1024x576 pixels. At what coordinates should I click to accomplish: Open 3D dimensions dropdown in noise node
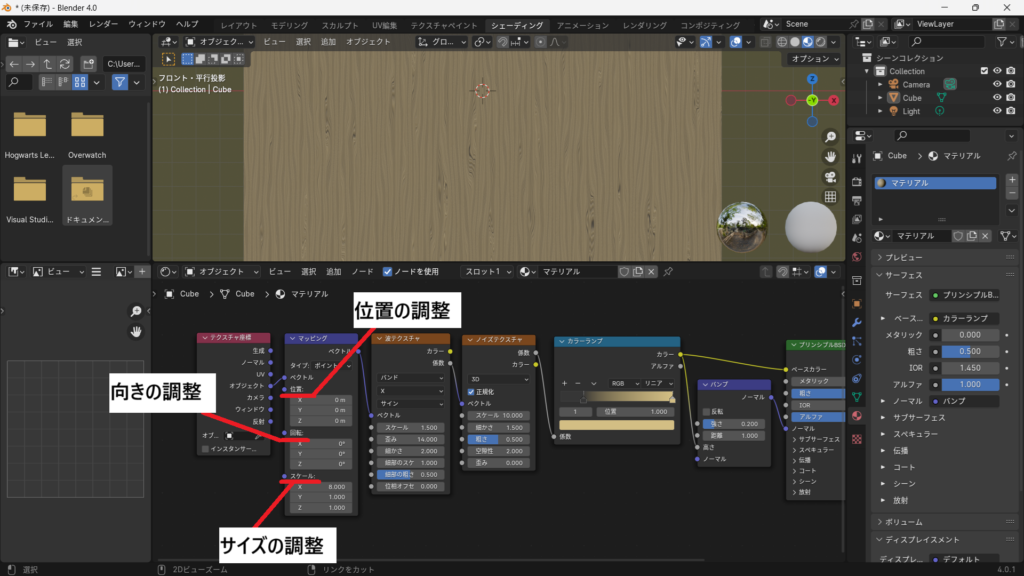pos(499,379)
